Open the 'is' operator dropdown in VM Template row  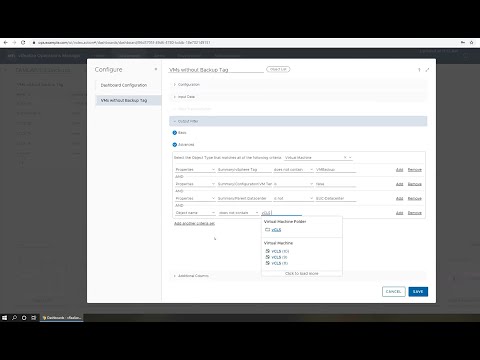pos(293,184)
